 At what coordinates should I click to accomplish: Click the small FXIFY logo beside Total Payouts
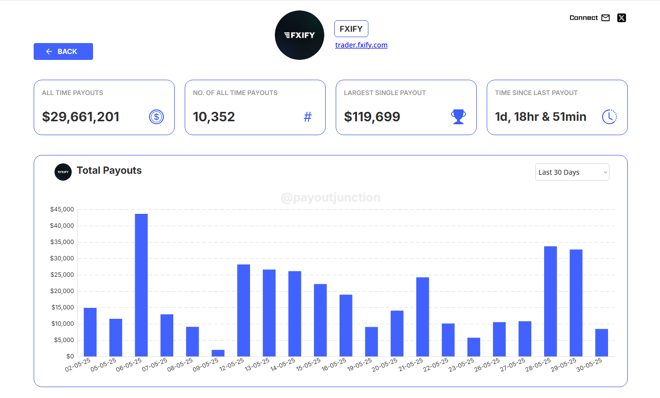point(63,172)
